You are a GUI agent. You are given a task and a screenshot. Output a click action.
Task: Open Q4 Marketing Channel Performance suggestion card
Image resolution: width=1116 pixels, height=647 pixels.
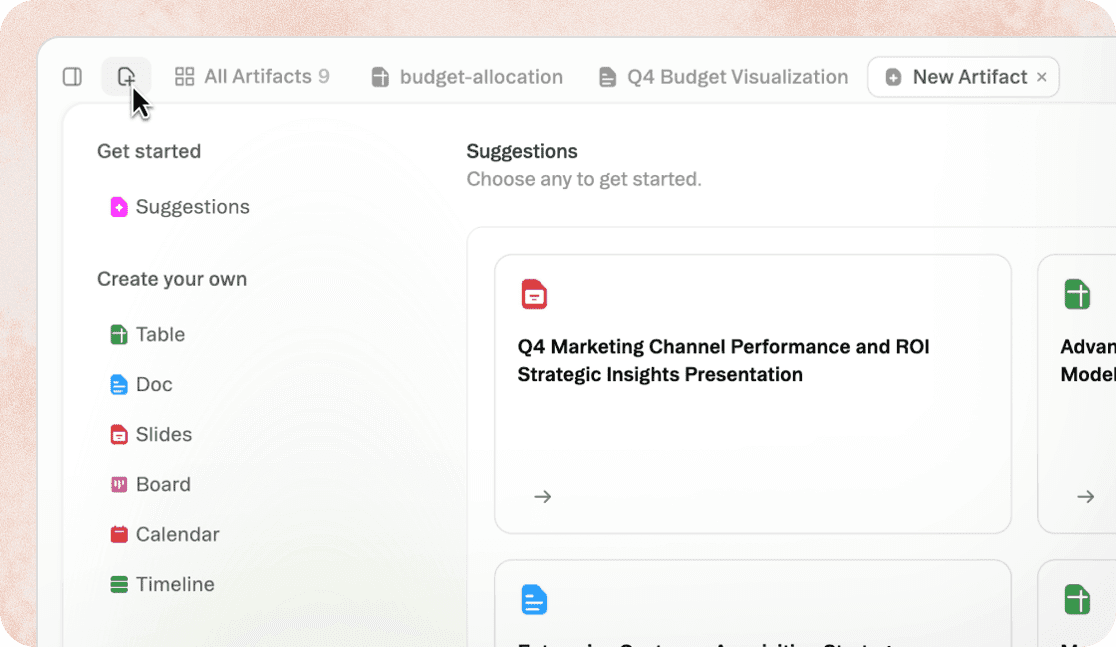click(723, 361)
